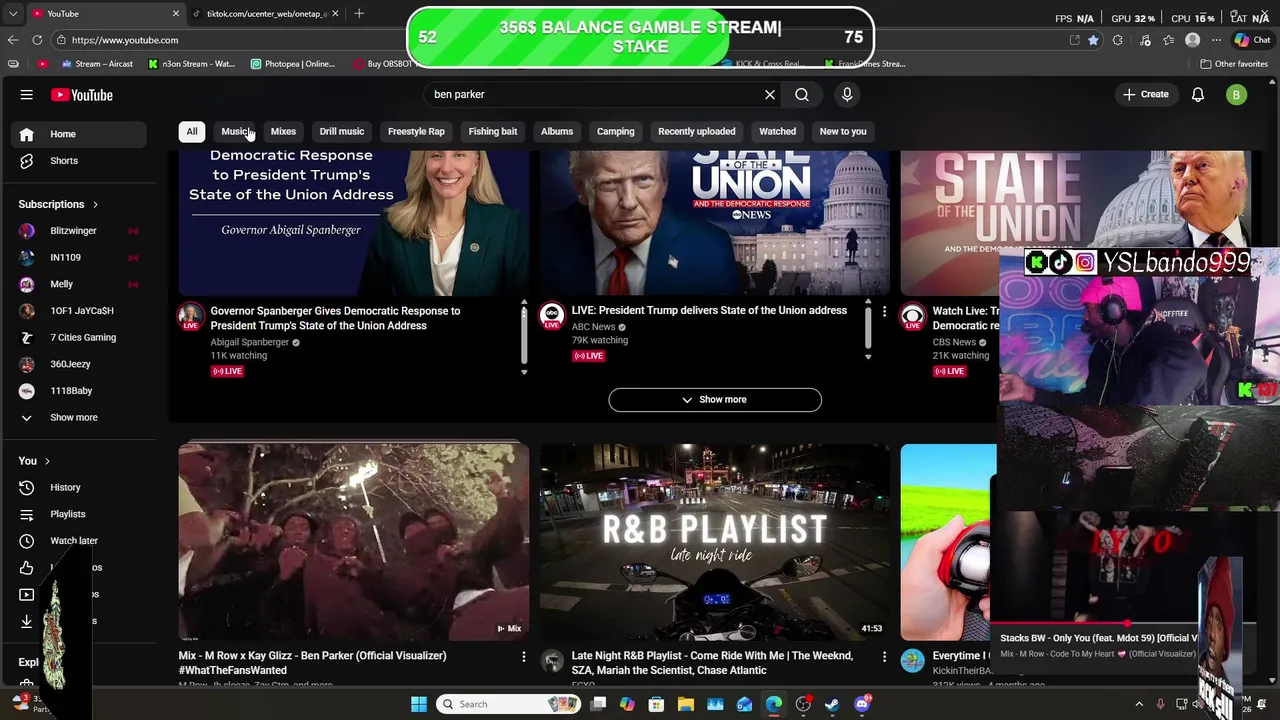Open the notifications bell

pyautogui.click(x=1198, y=95)
